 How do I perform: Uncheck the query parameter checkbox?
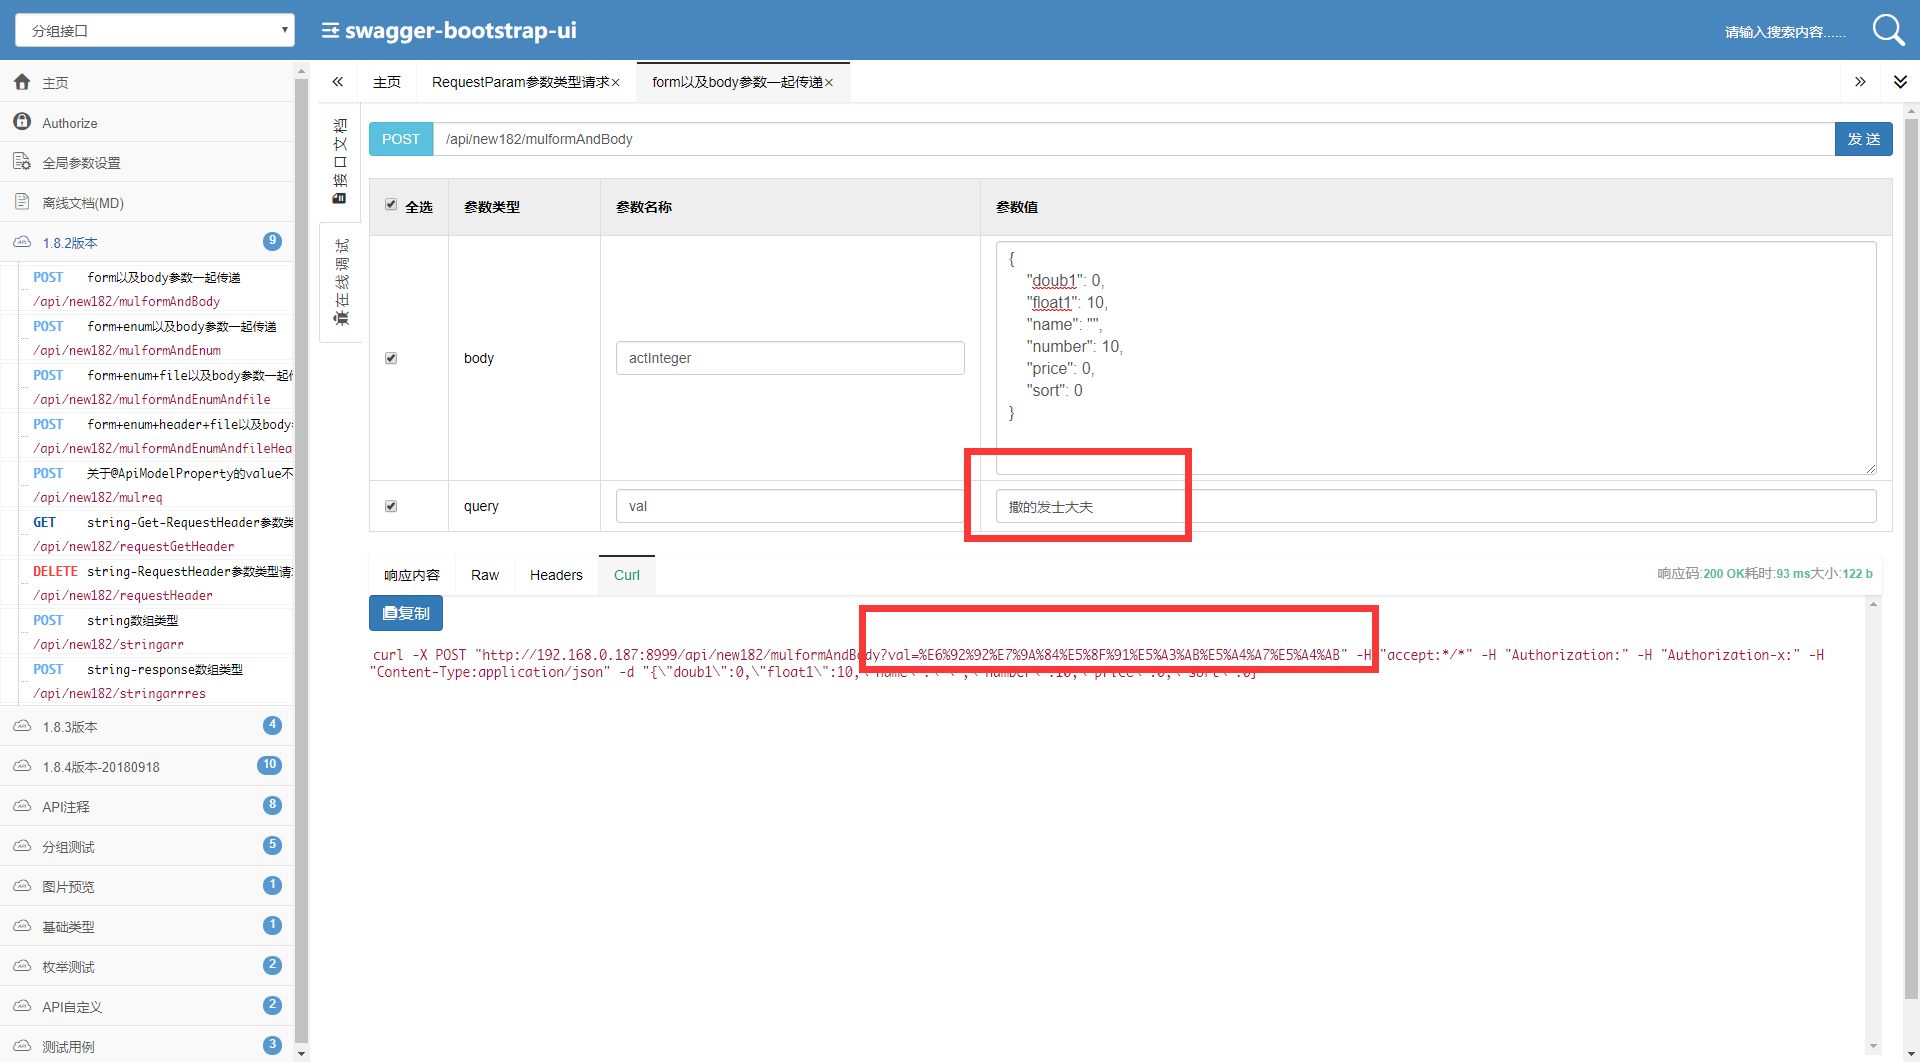coord(391,506)
